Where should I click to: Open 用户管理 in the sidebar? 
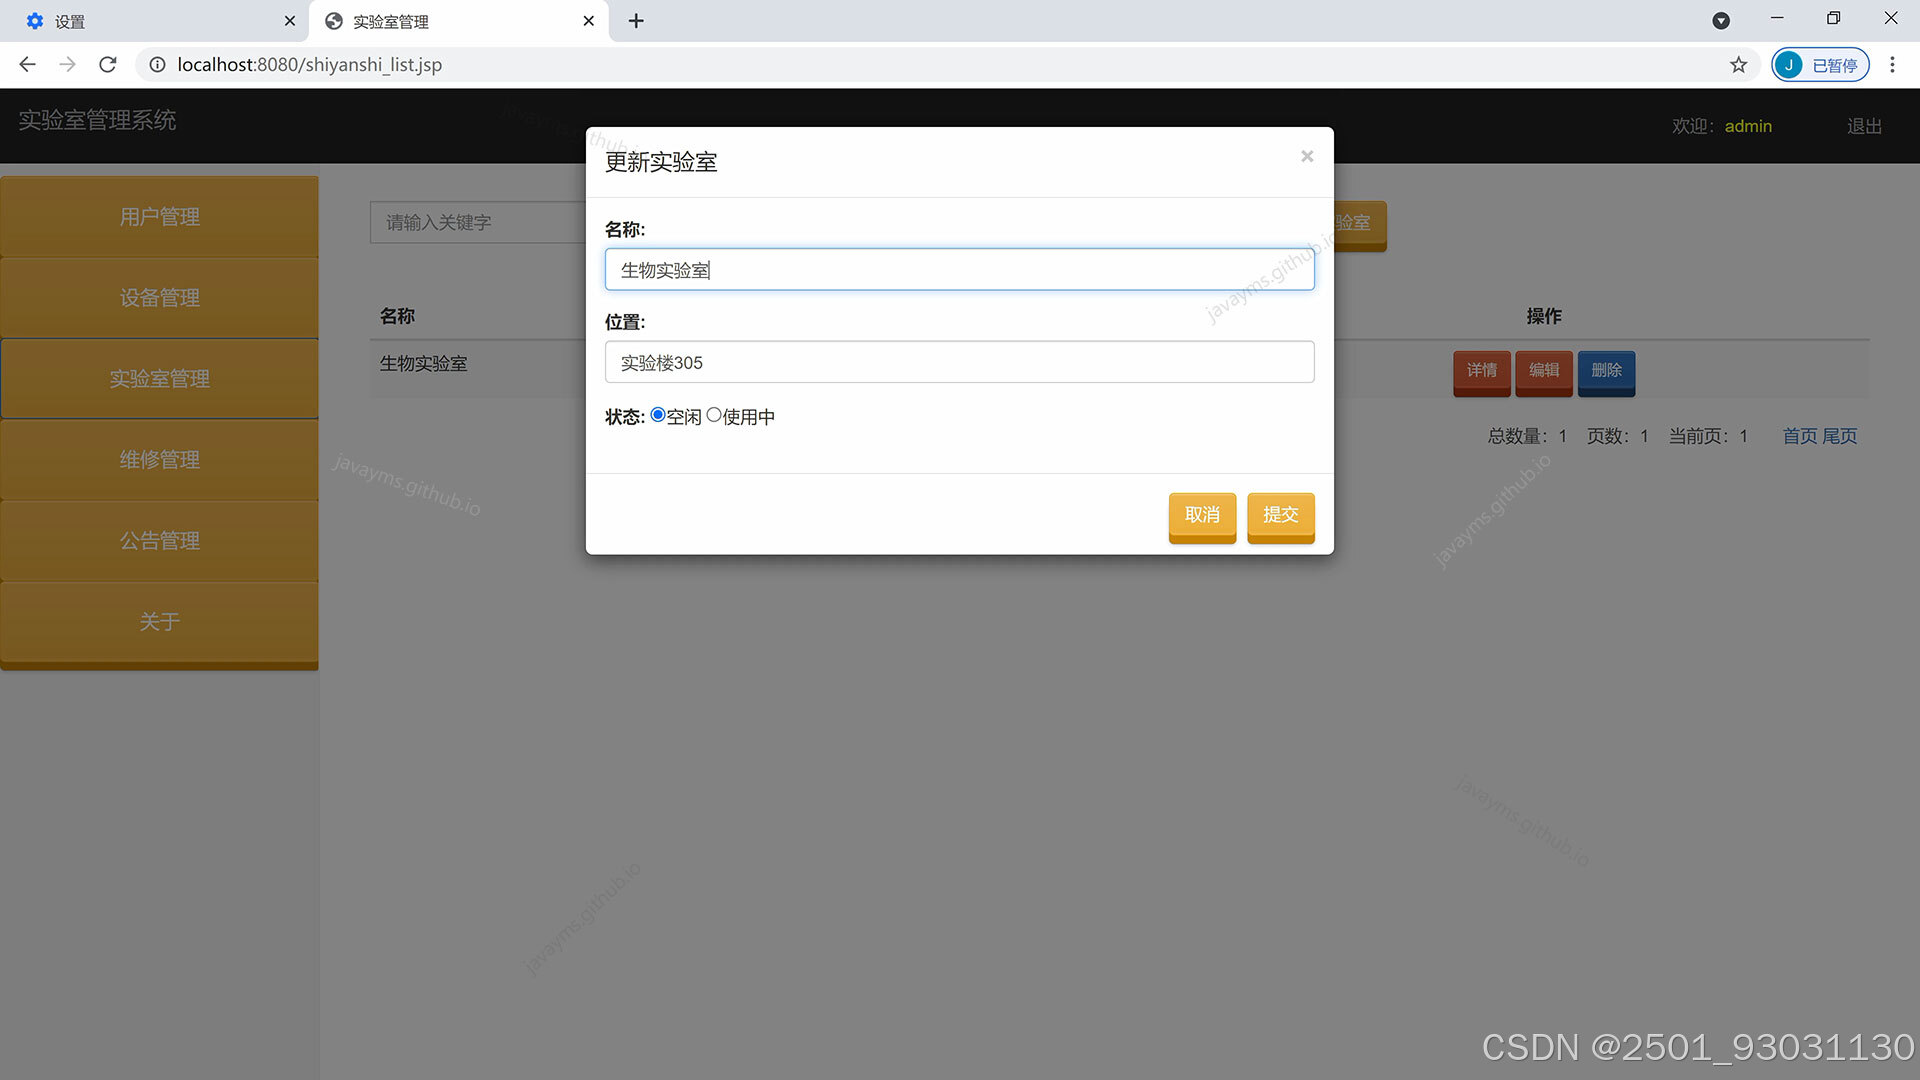[x=160, y=217]
